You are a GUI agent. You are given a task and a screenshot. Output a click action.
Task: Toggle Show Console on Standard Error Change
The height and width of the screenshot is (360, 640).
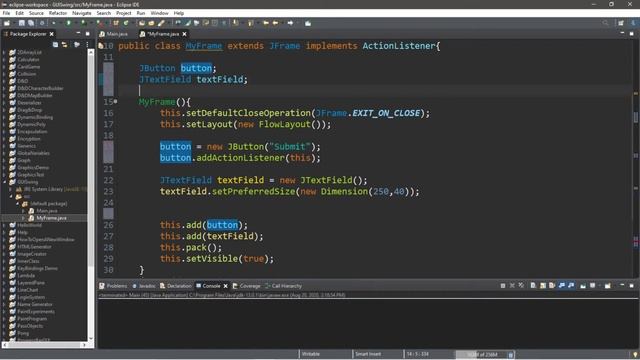pyautogui.click(x=571, y=286)
